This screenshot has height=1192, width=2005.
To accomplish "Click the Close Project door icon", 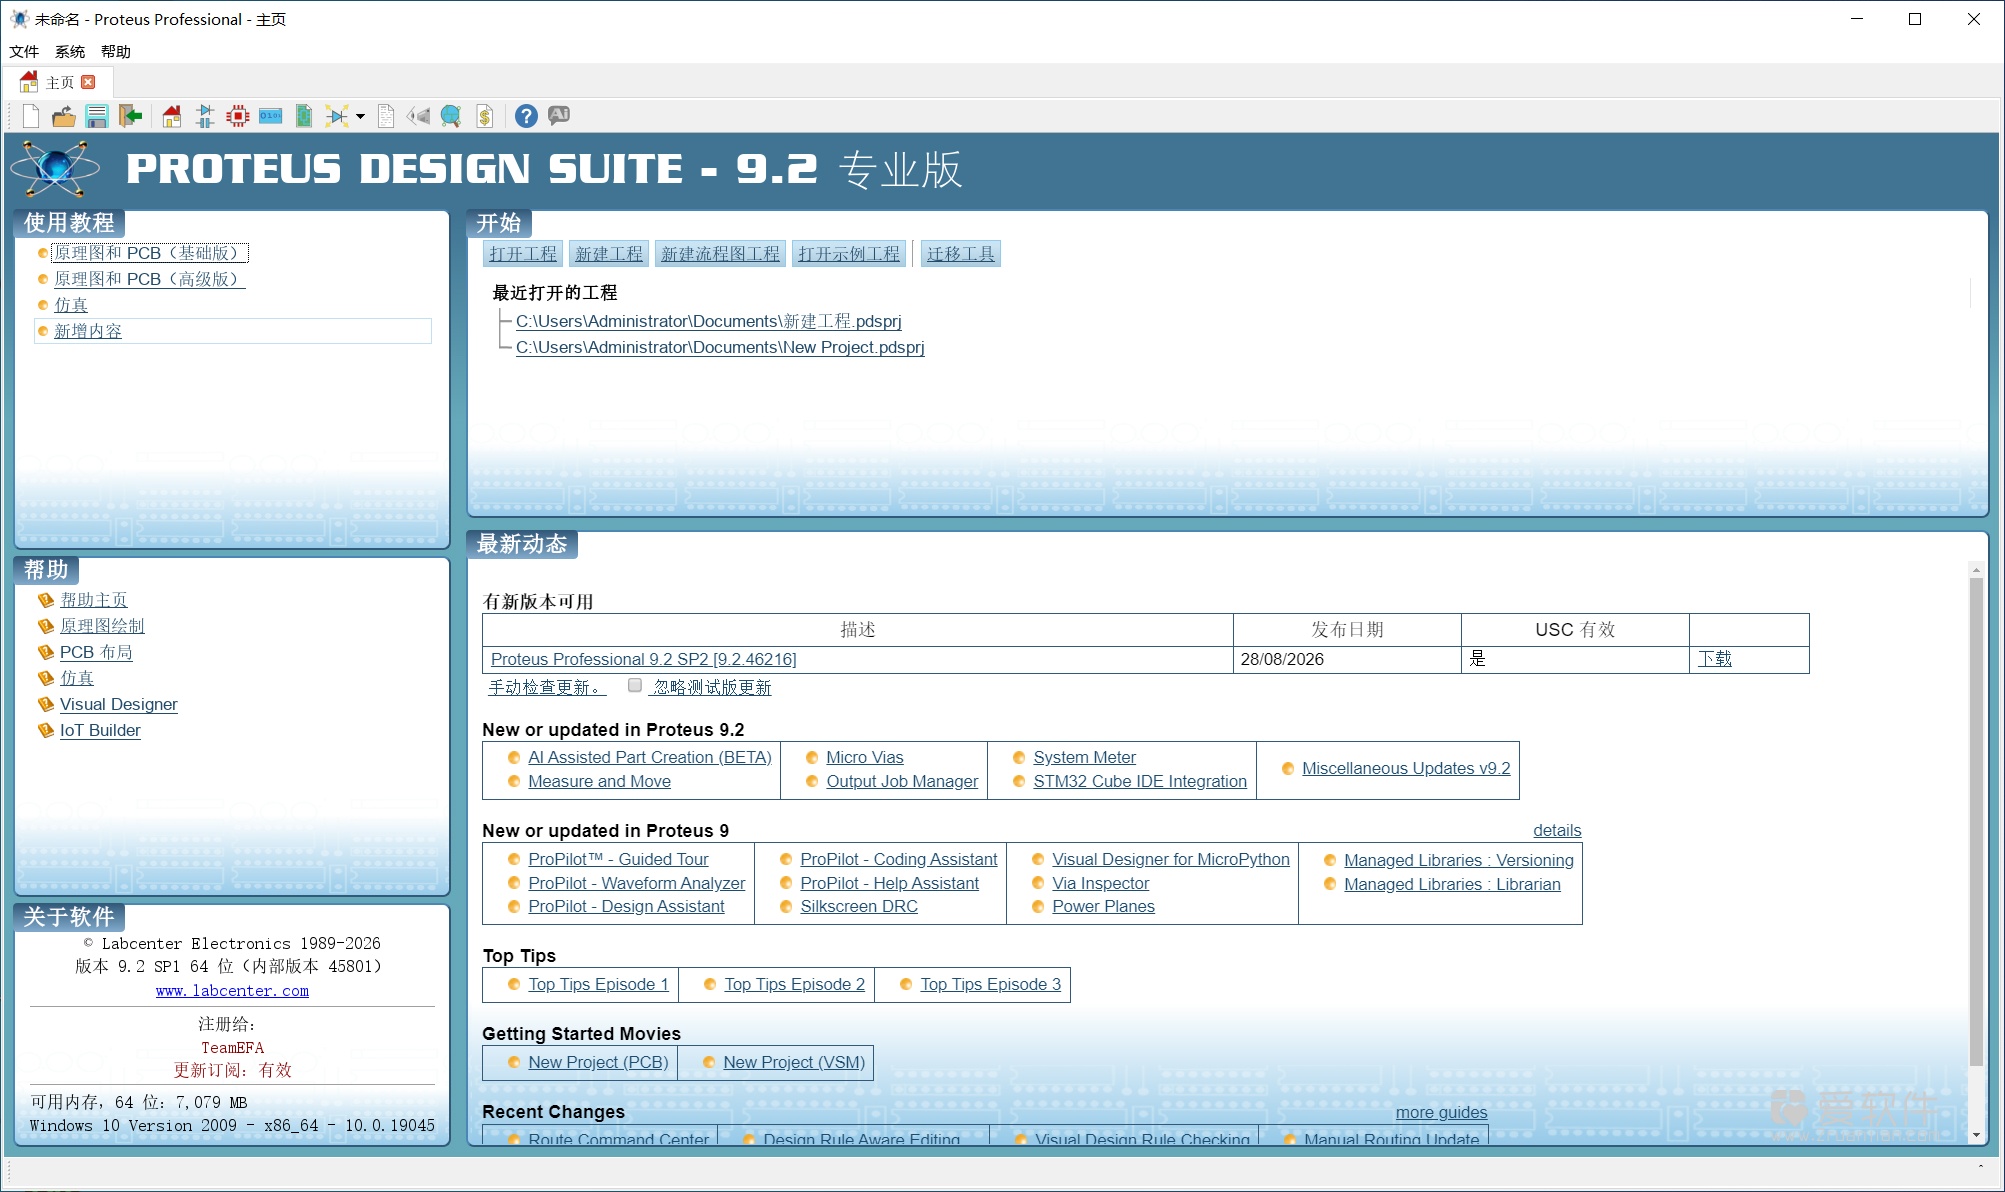I will 130,116.
